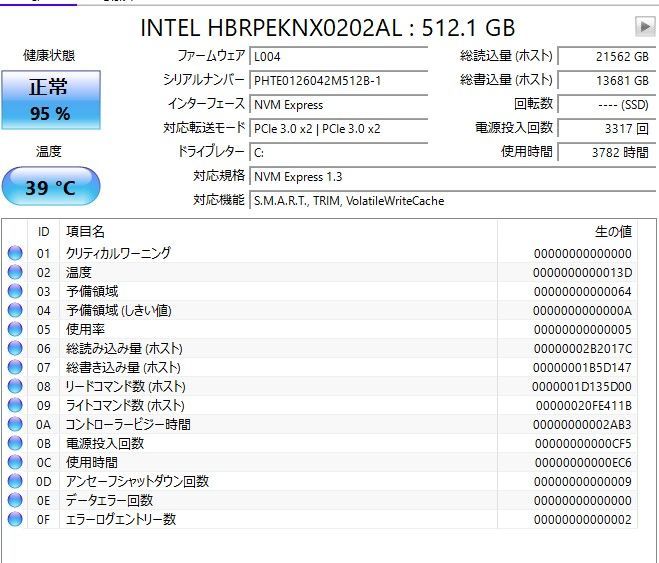Click status icon for 06 総読み込み量 row
659x563 pixels.
click(15, 348)
